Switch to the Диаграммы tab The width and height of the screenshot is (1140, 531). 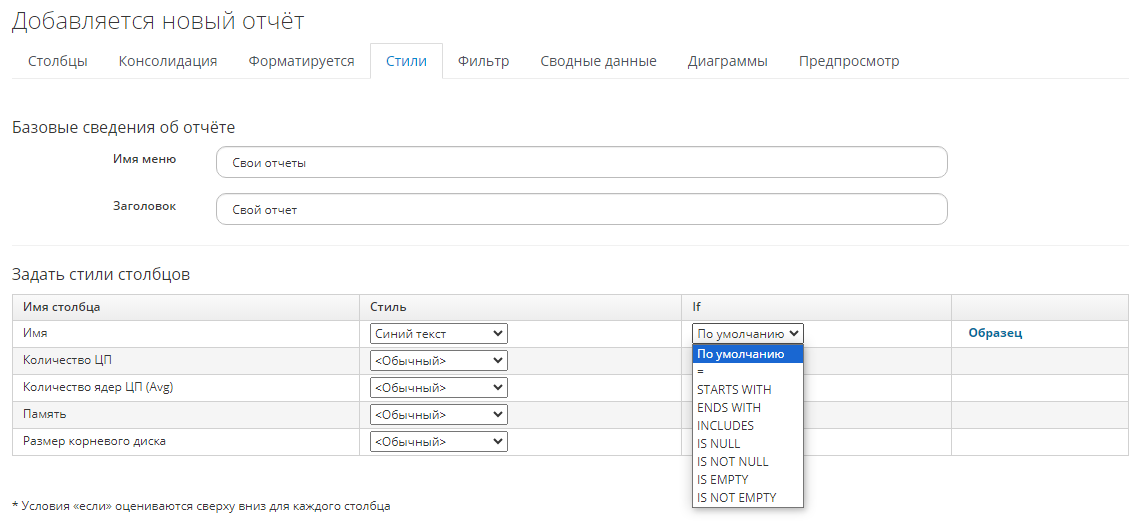[727, 61]
